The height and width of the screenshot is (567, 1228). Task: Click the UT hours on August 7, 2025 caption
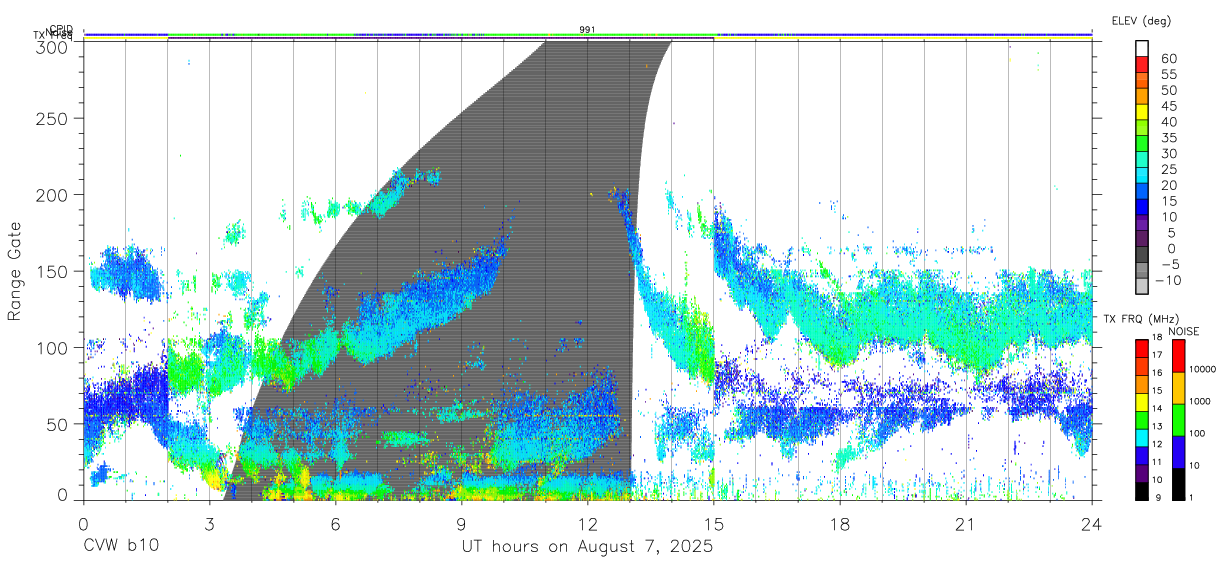click(x=588, y=547)
